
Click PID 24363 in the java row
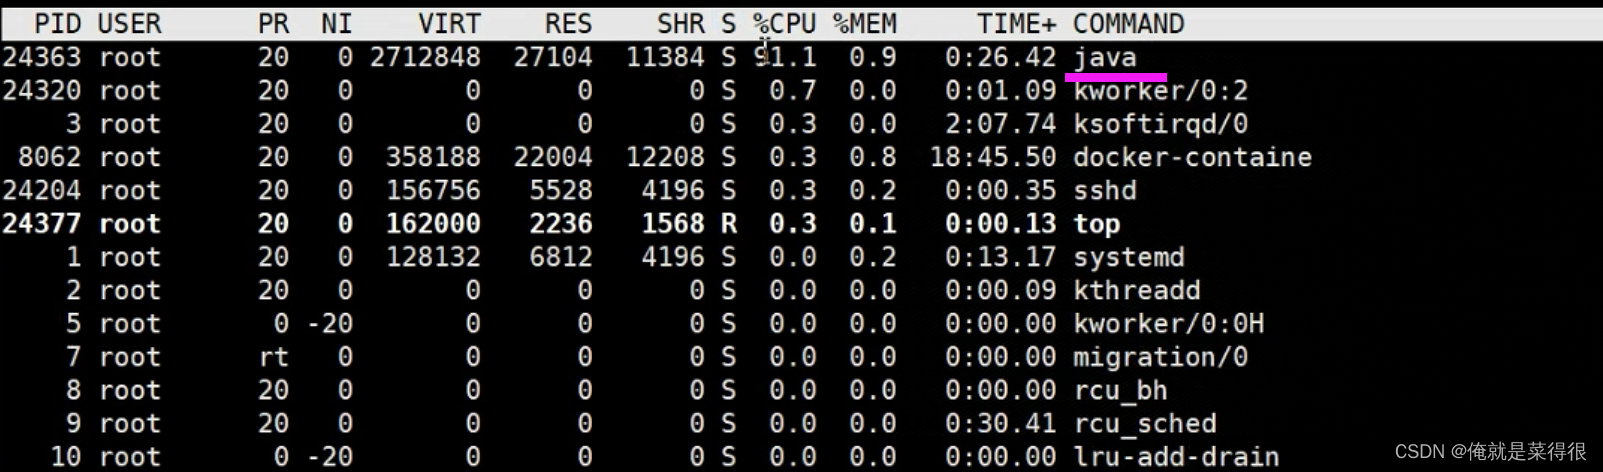coord(41,57)
